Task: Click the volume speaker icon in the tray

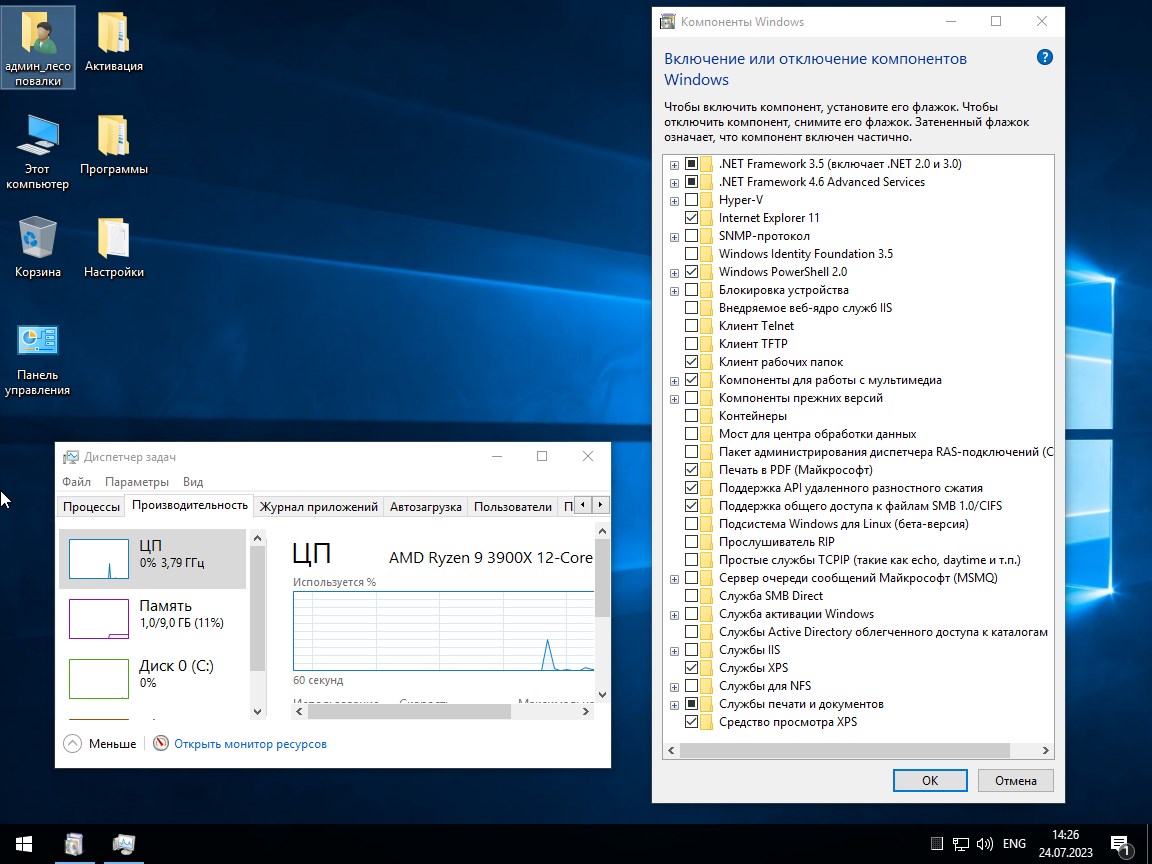Action: 984,845
